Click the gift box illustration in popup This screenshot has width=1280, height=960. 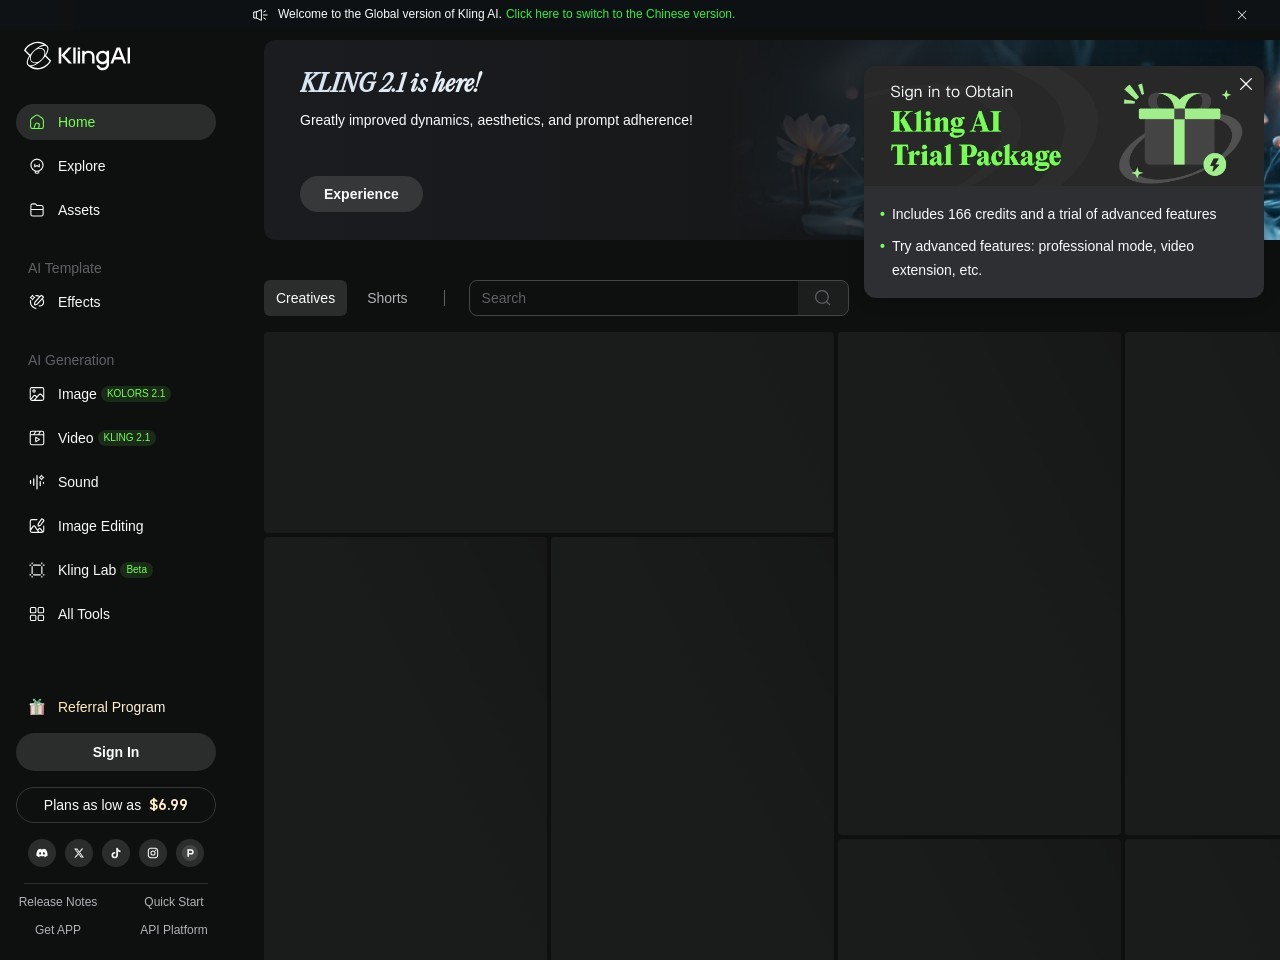click(x=1180, y=133)
